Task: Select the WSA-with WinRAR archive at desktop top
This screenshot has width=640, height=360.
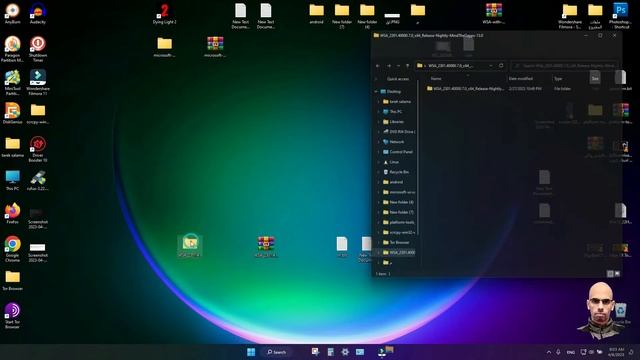Action: pyautogui.click(x=494, y=13)
